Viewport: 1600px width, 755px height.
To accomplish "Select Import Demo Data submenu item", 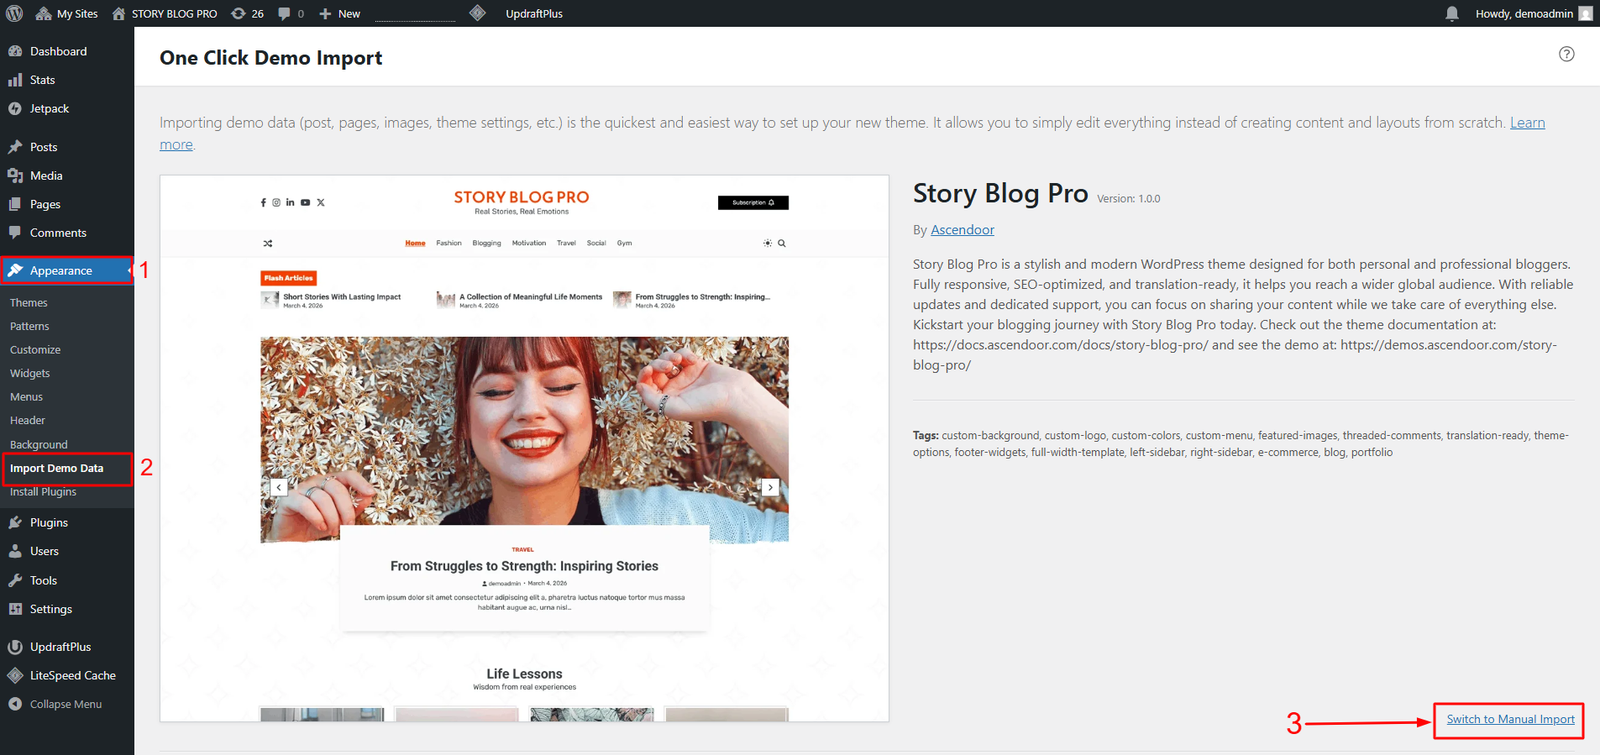I will (x=57, y=468).
